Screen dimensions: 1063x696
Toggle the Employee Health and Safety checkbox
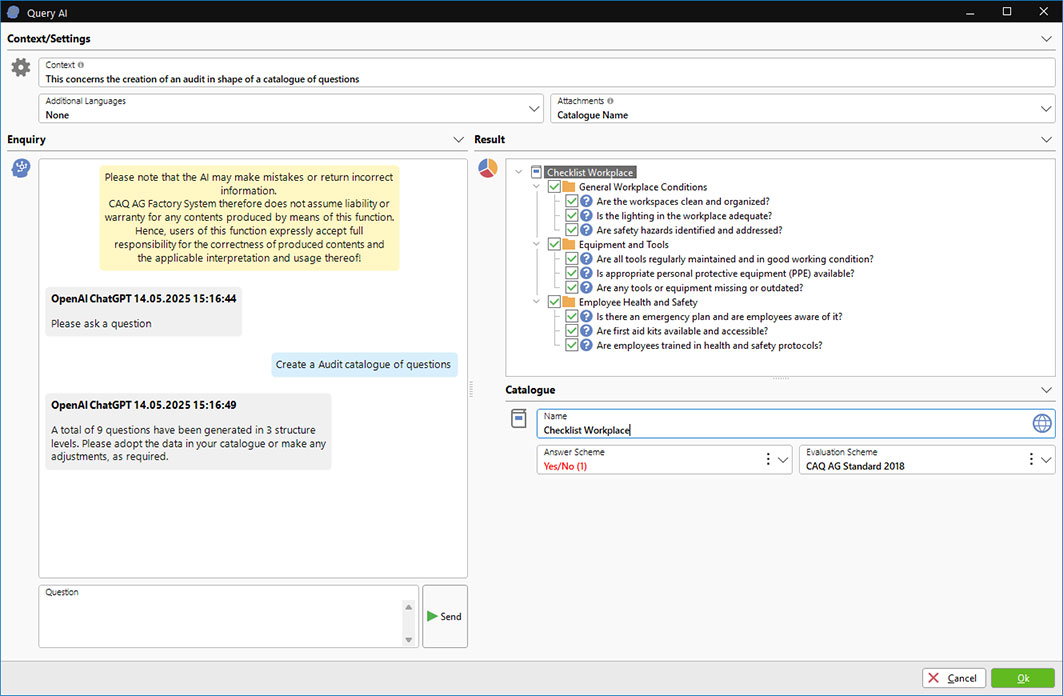pos(554,302)
